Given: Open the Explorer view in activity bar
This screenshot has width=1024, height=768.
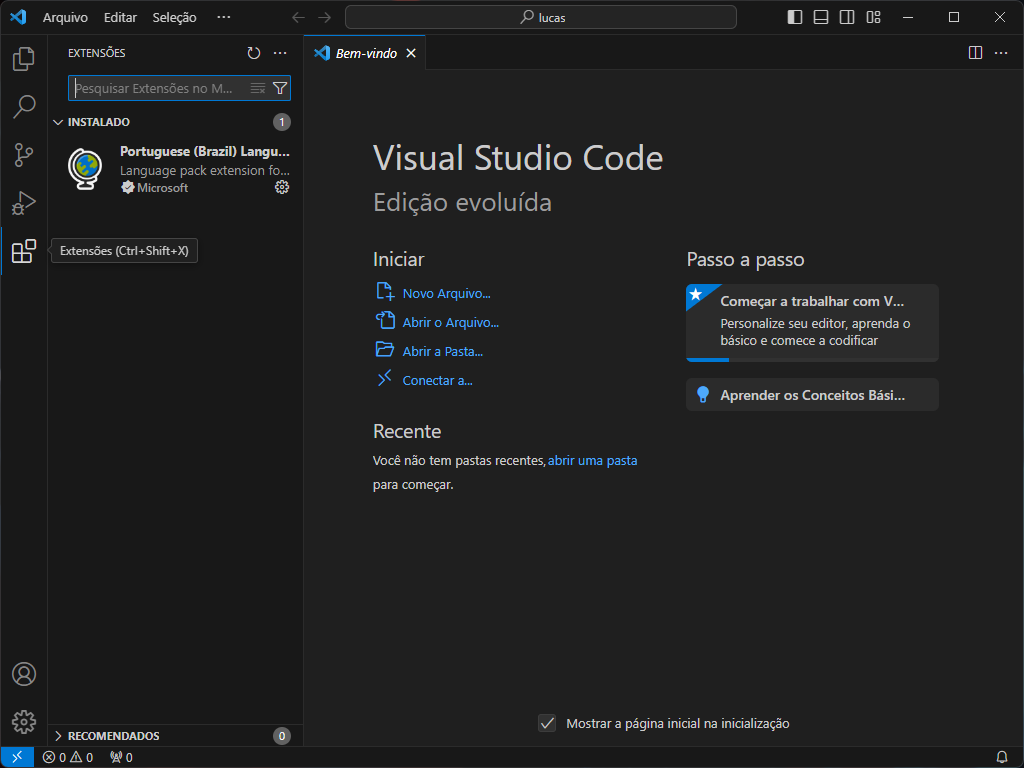Looking at the screenshot, I should [23, 60].
